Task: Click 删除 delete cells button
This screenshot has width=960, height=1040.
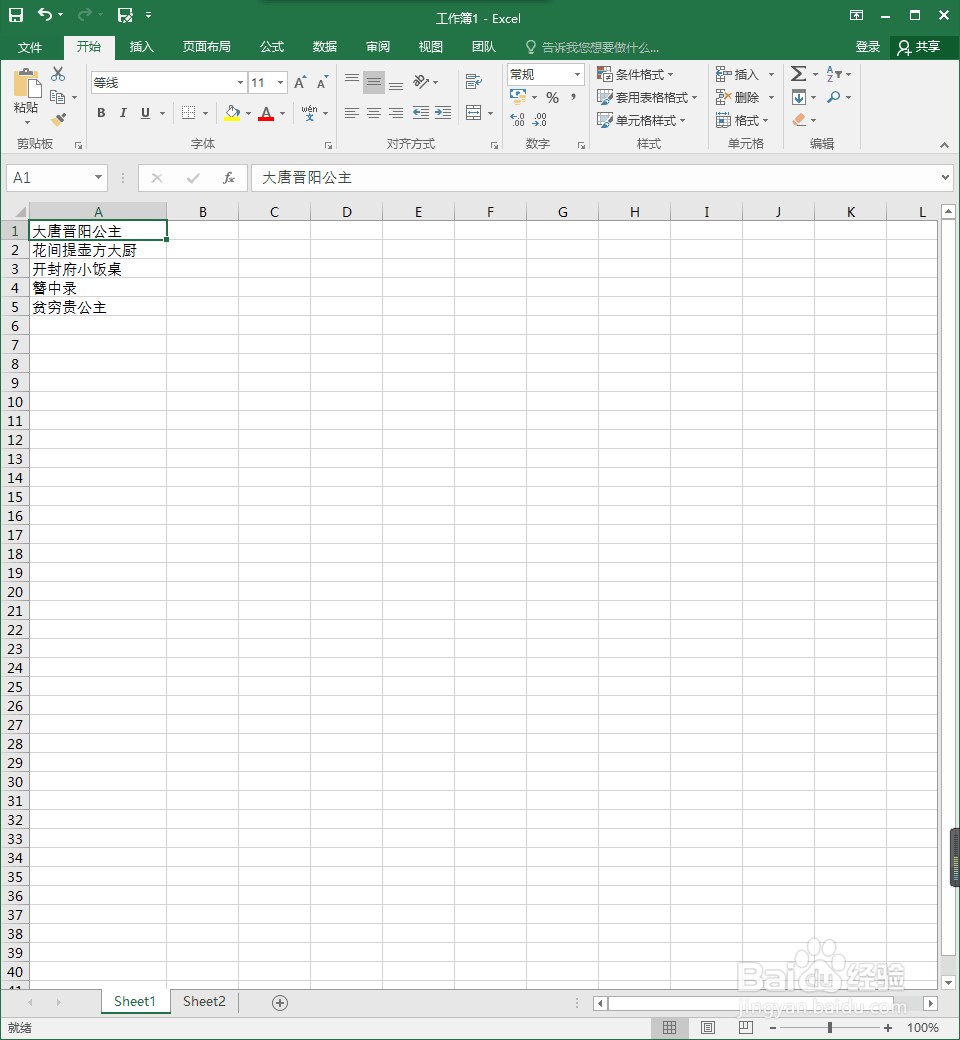Action: coord(745,98)
